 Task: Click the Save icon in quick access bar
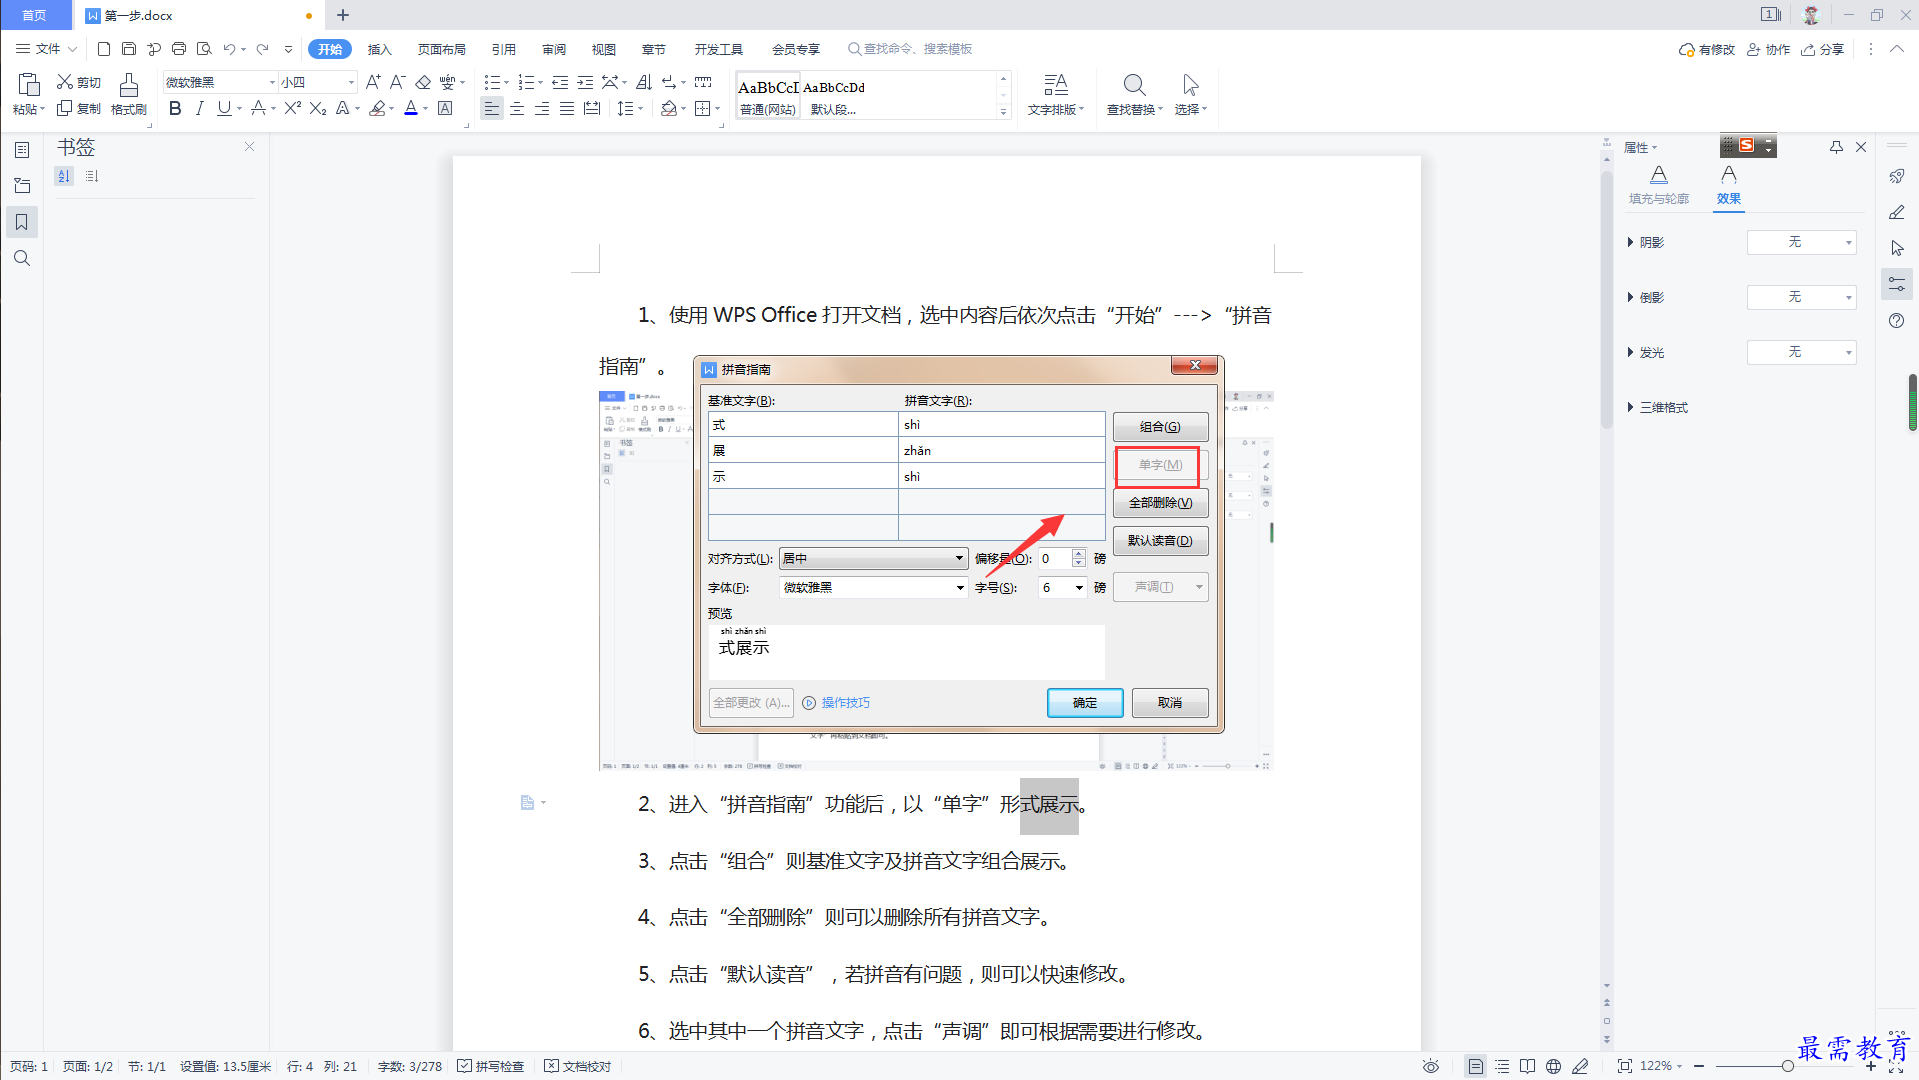point(129,49)
